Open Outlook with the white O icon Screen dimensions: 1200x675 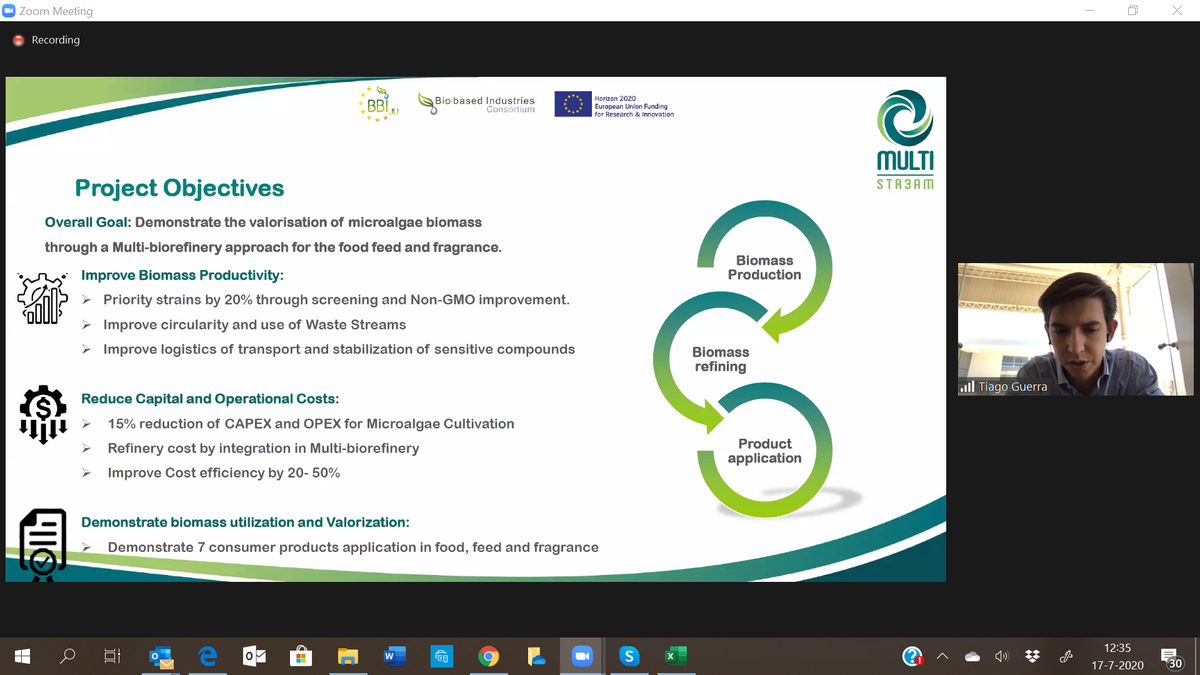tap(254, 656)
